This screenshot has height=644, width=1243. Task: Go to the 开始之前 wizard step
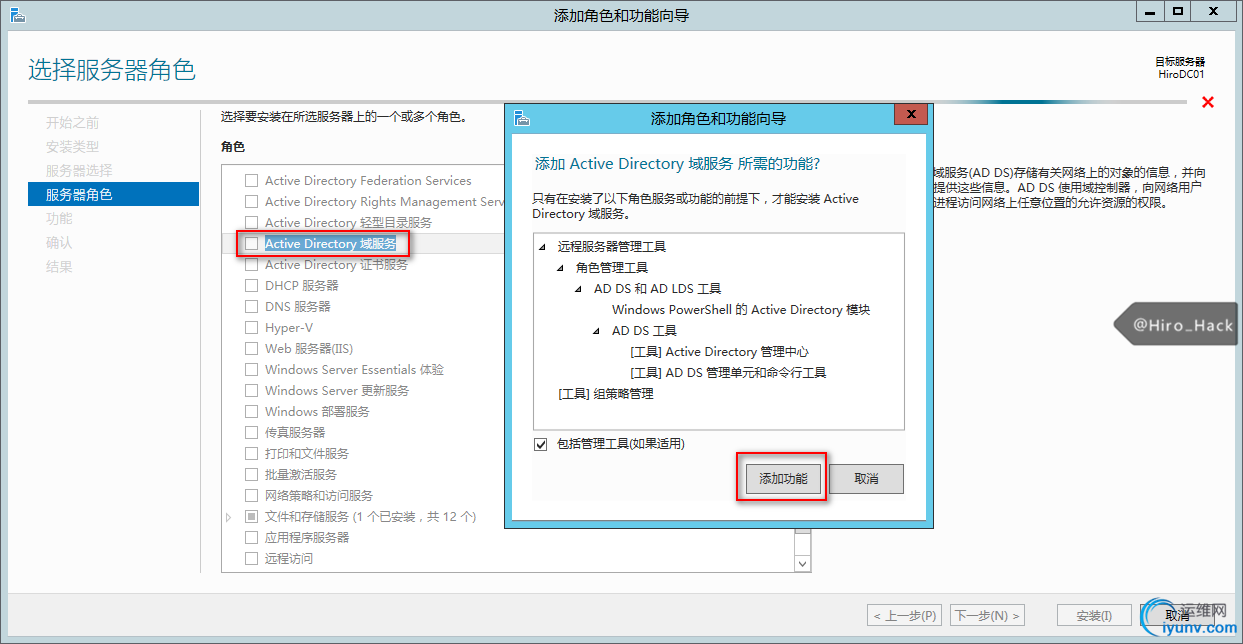72,123
